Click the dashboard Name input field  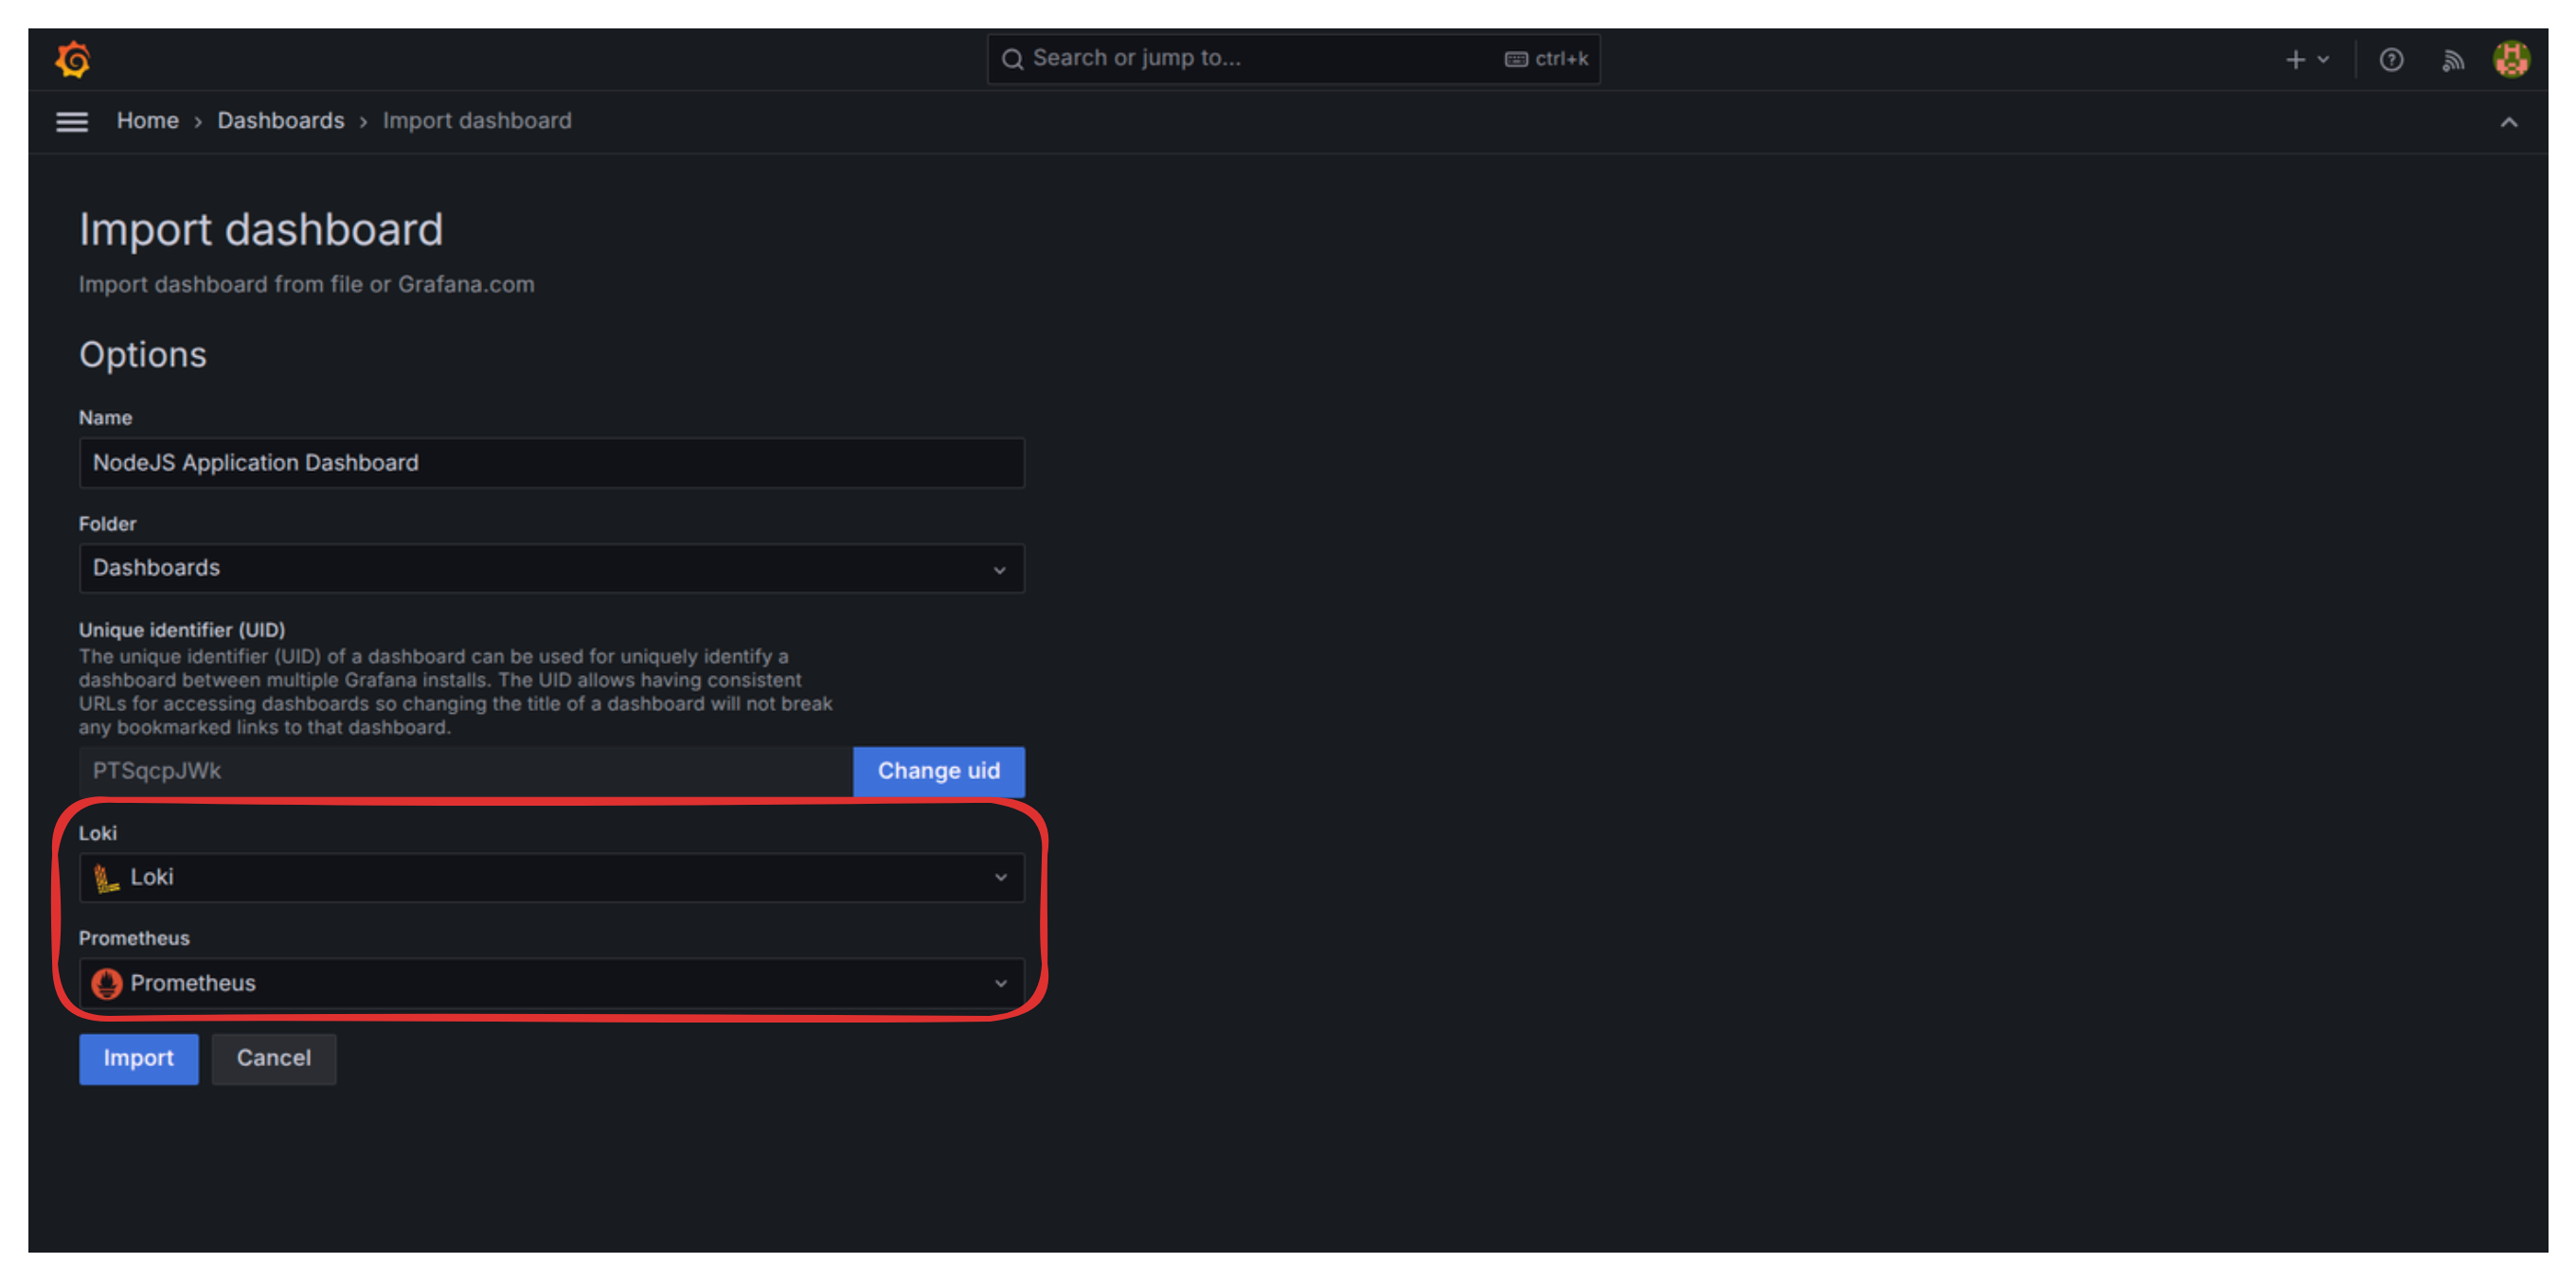[x=551, y=463]
